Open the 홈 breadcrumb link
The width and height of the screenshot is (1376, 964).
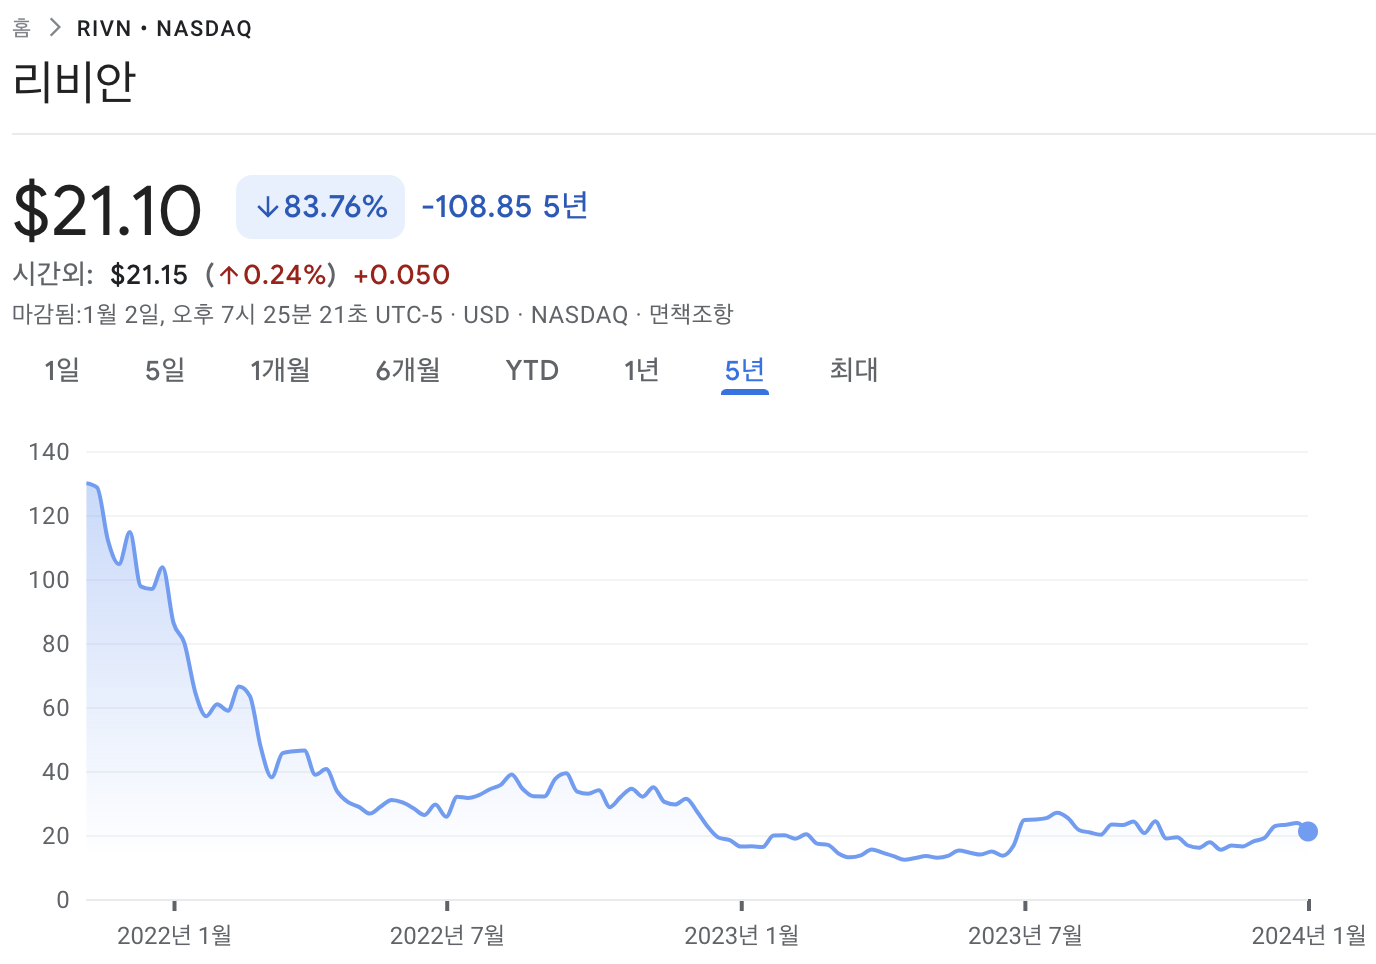click(x=21, y=27)
